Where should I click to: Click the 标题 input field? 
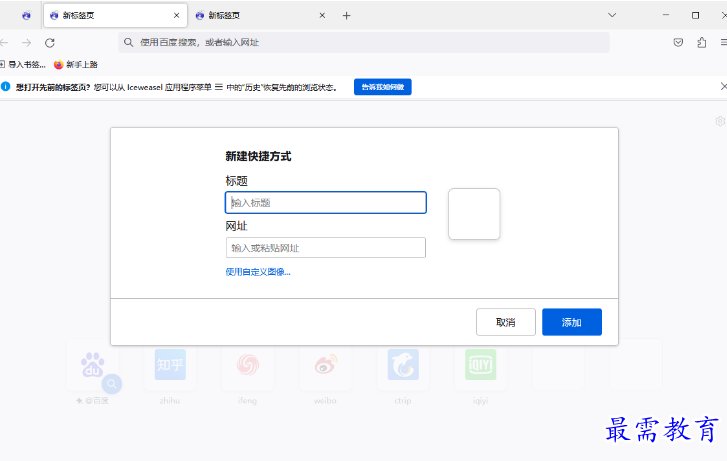pos(326,203)
